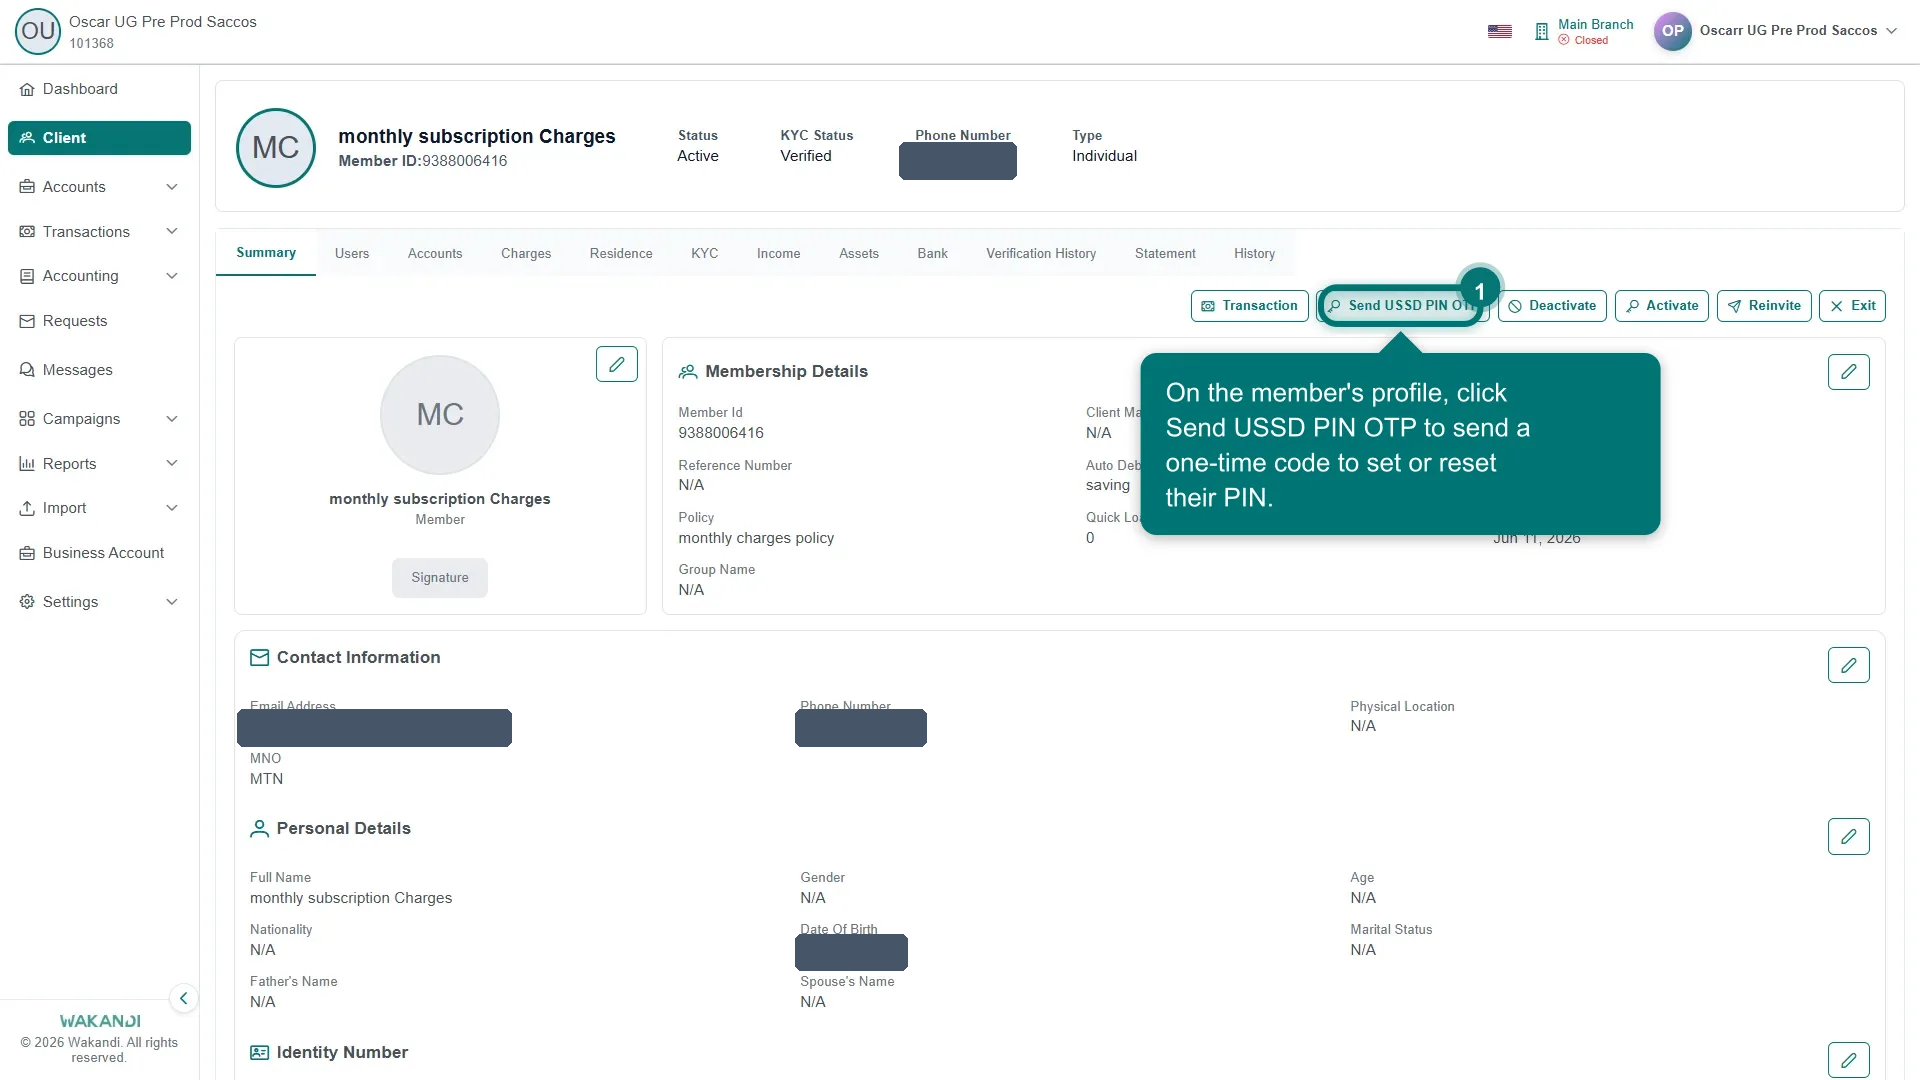Click the Activate button
The height and width of the screenshot is (1080, 1920).
[1662, 306]
